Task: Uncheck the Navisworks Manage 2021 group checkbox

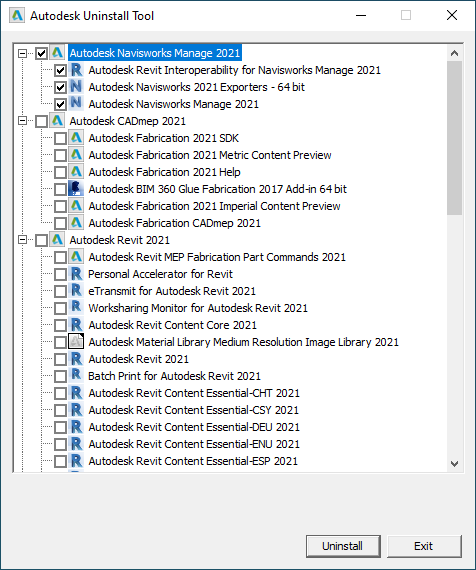Action: pos(41,54)
